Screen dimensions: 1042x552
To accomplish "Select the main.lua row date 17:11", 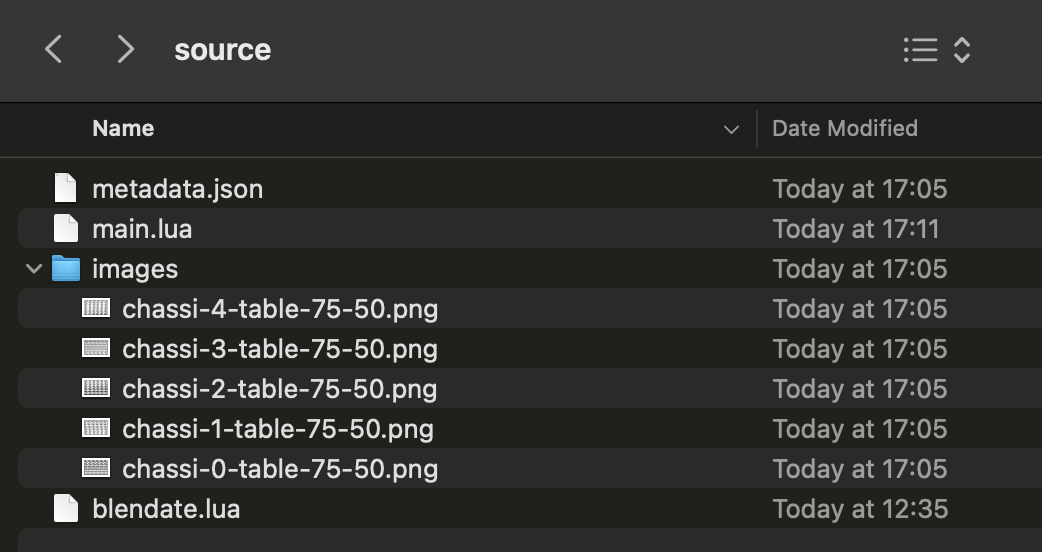I will click(856, 229).
